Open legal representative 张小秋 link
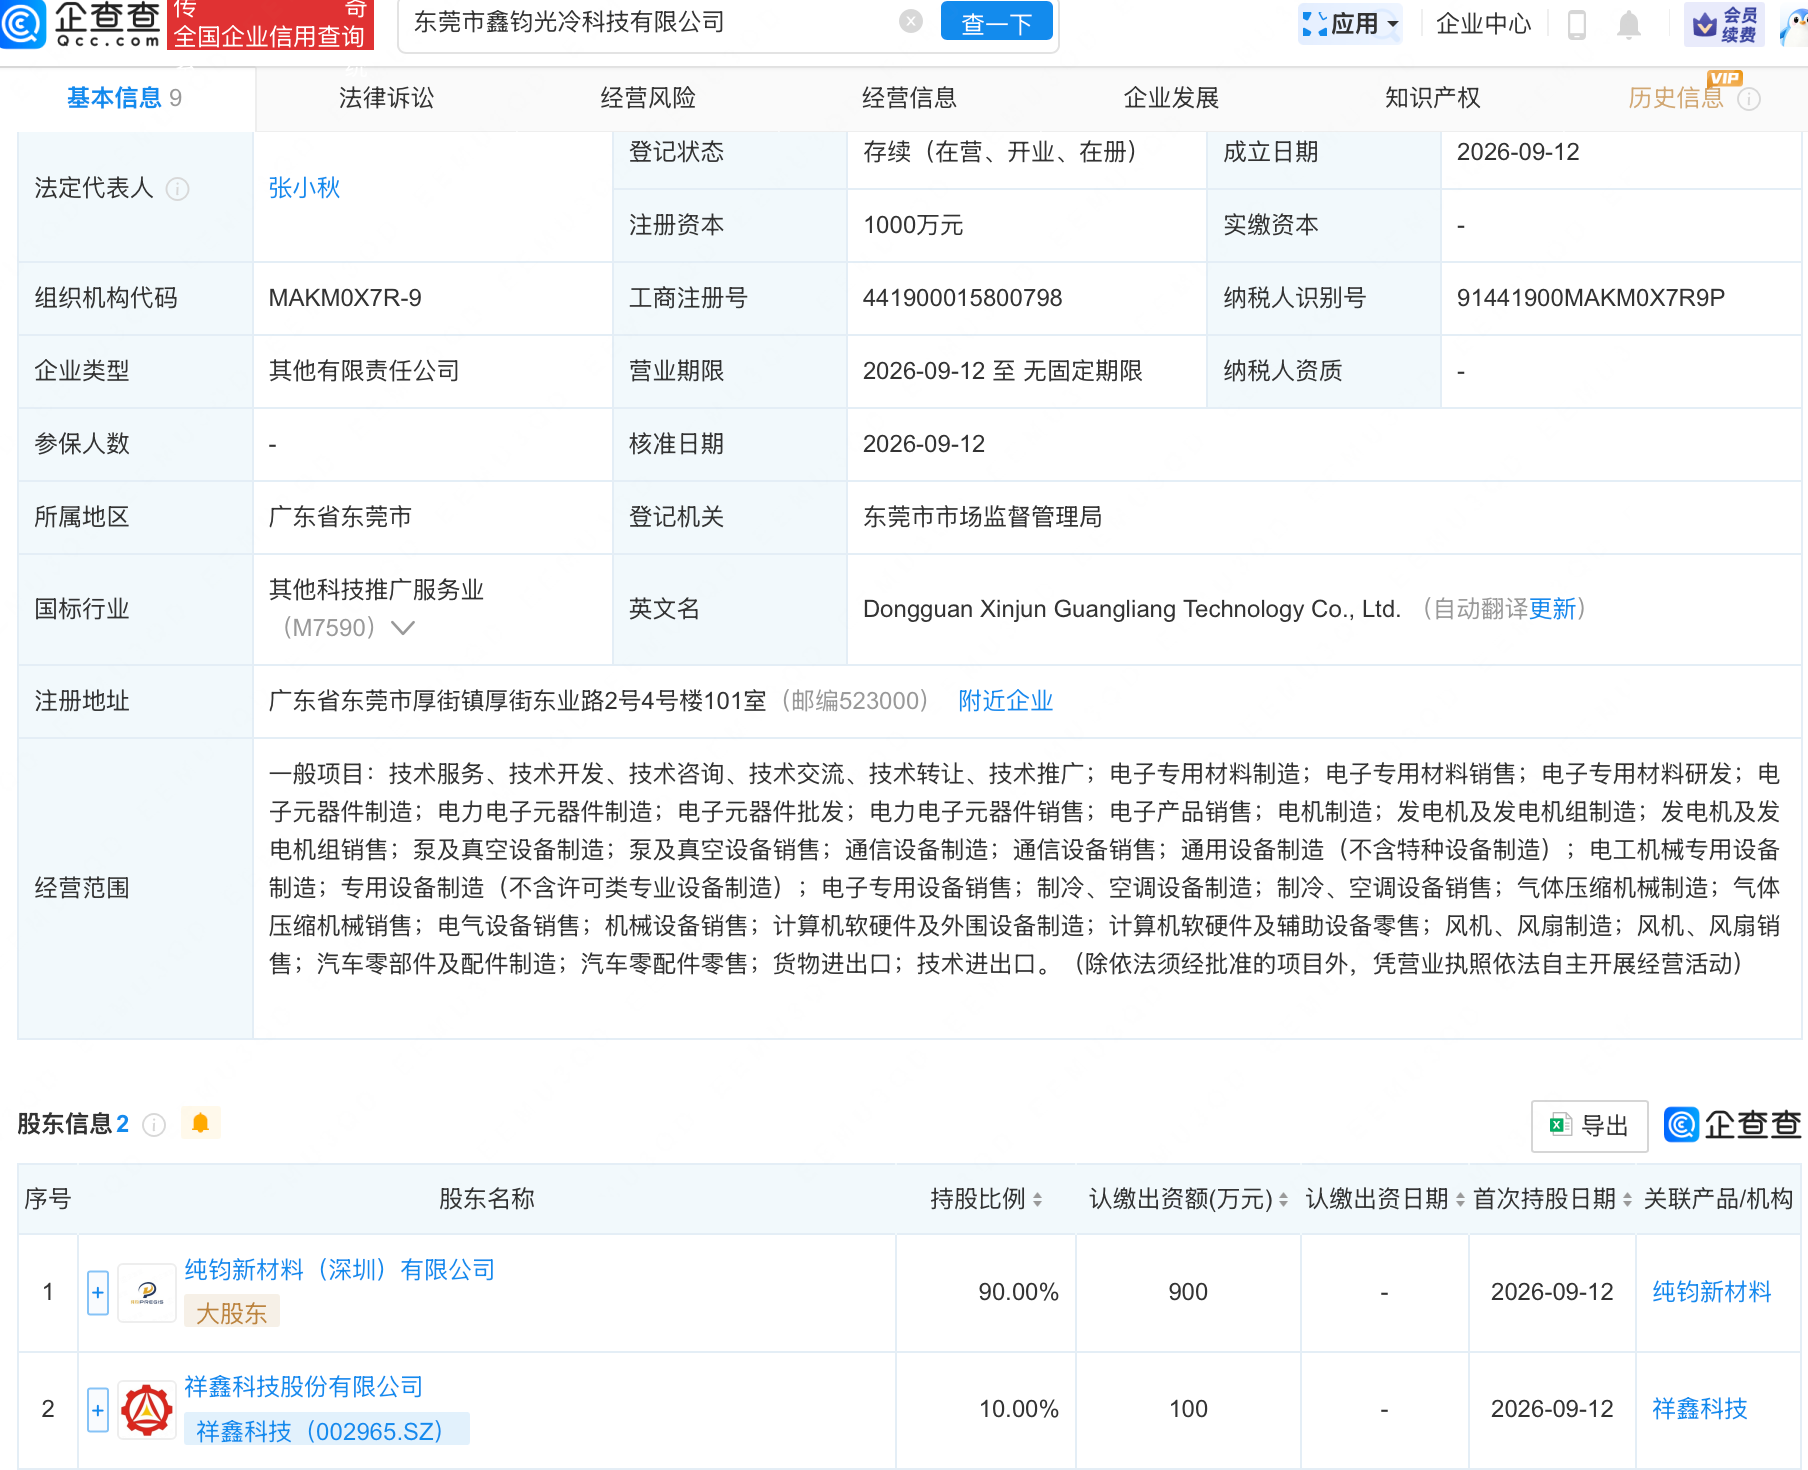This screenshot has width=1808, height=1470. click(304, 188)
